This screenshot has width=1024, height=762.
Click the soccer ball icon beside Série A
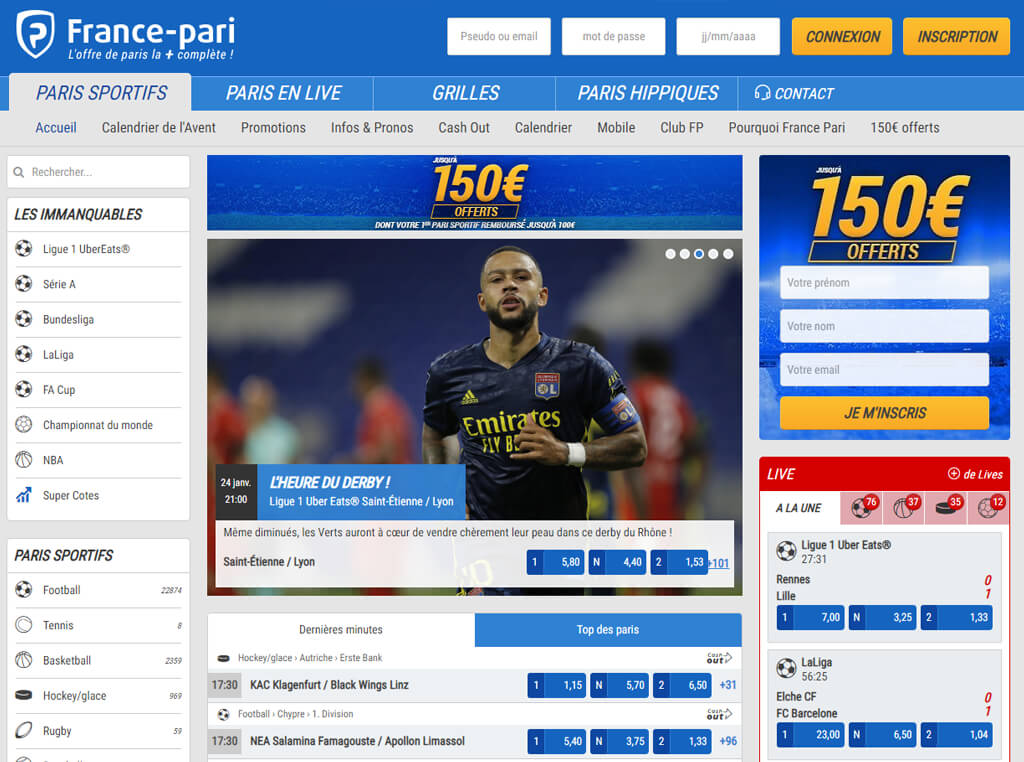[x=24, y=284]
